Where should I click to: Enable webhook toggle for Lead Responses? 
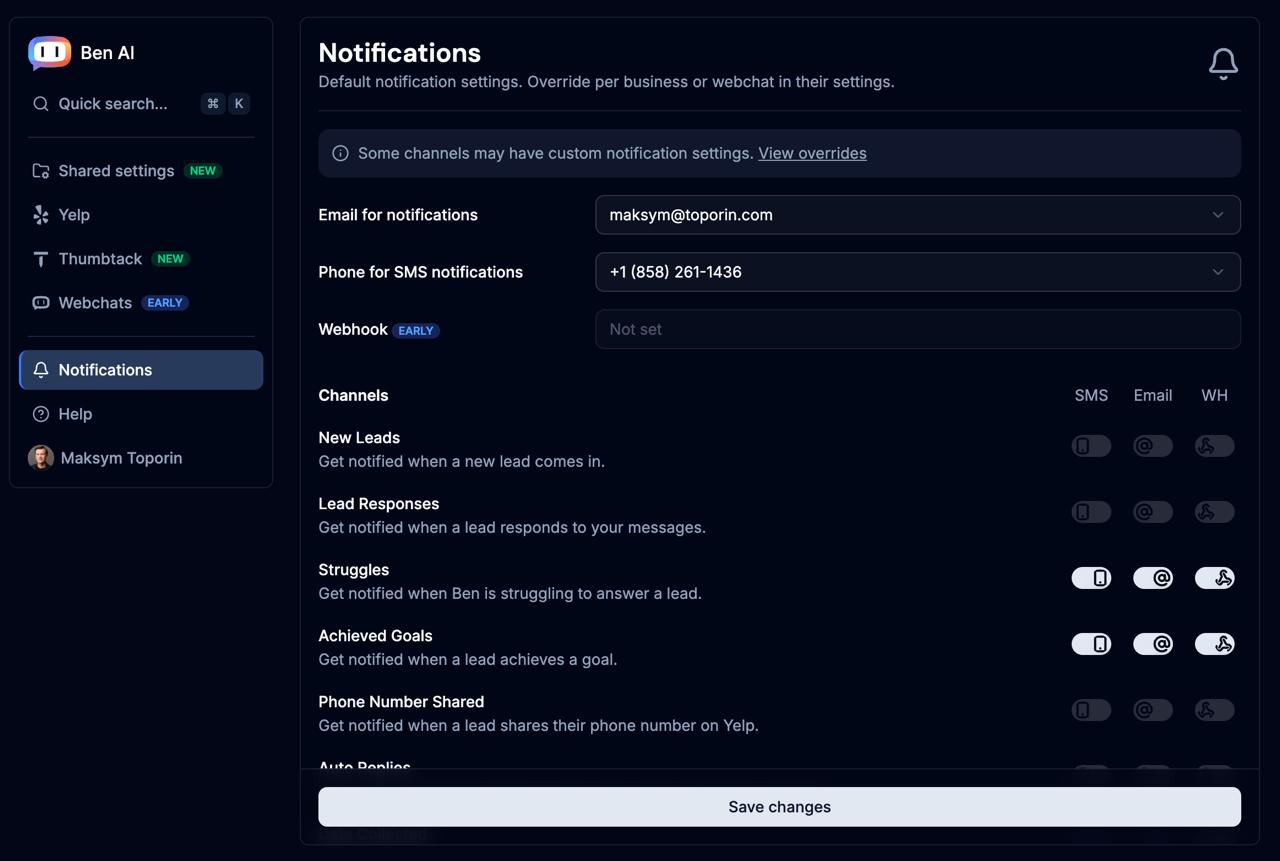1215,512
